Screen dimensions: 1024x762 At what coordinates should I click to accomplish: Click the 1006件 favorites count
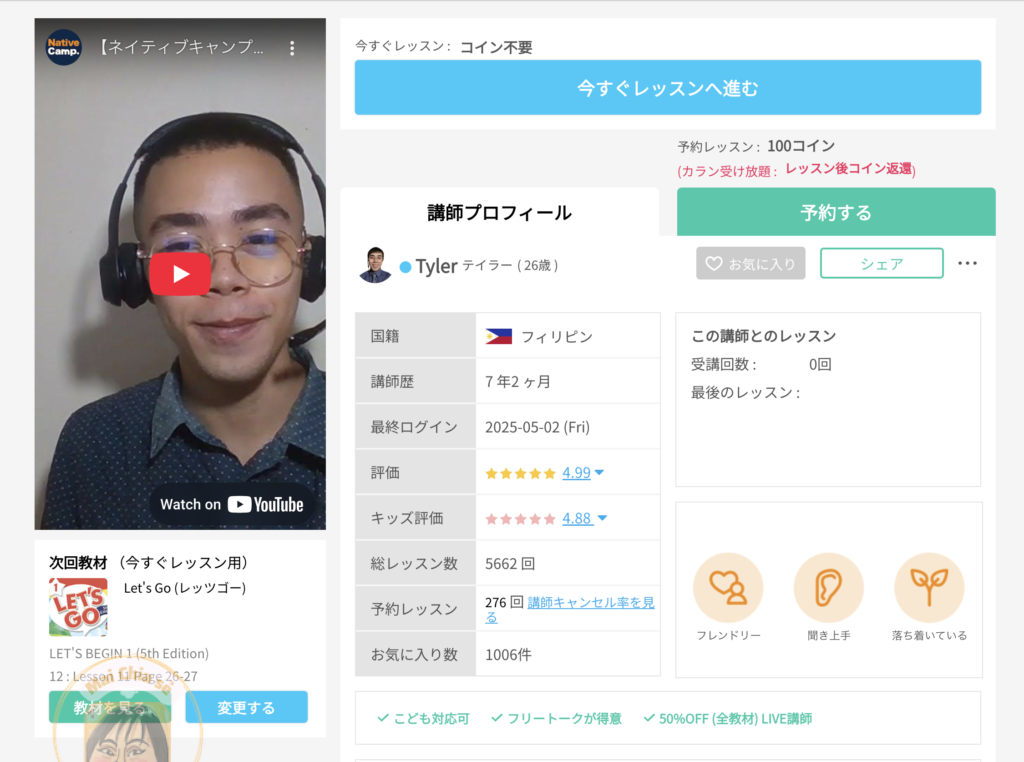(x=508, y=654)
